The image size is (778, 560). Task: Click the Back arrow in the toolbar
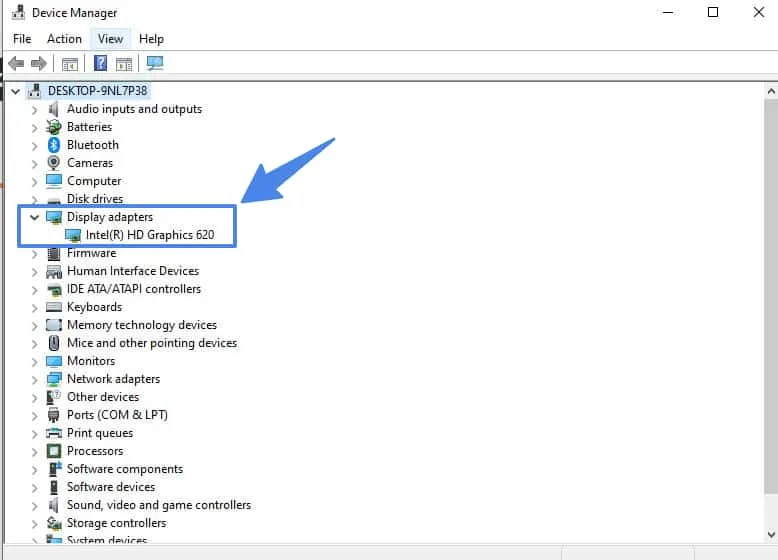tap(16, 63)
